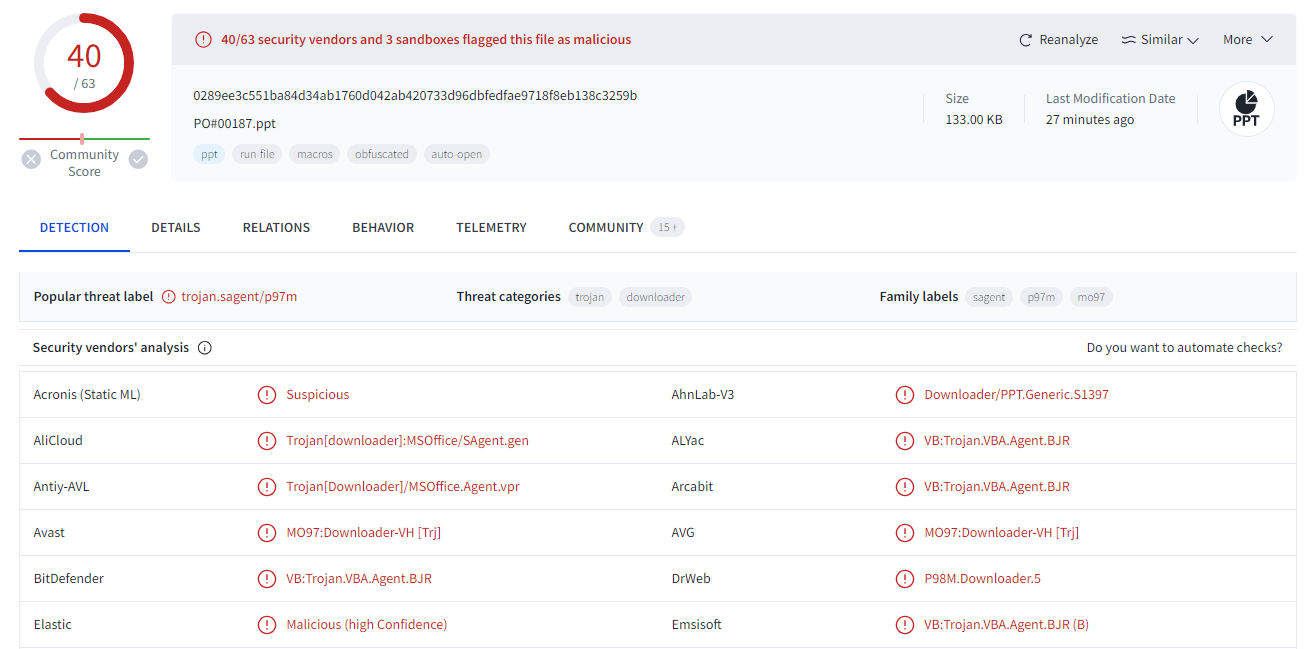Click the alert icon in the Acronis row
Screen dimensions: 1310x649
click(x=266, y=395)
